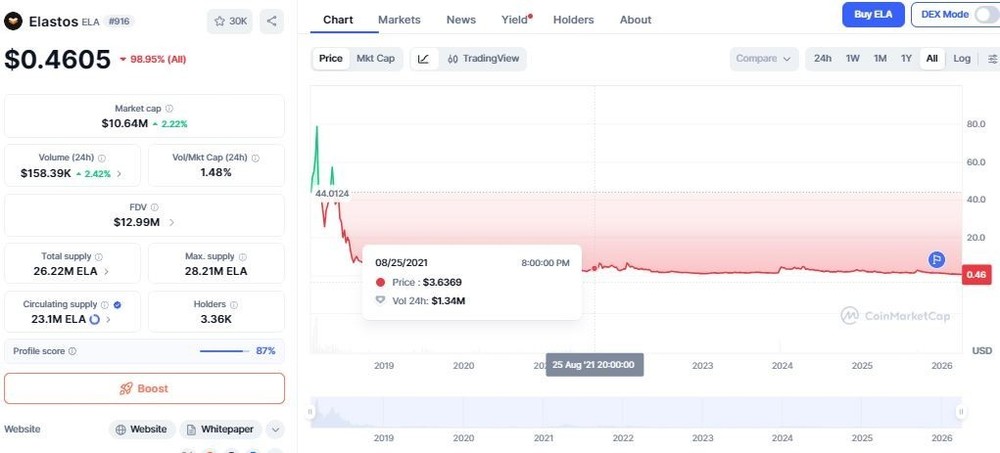Add Elastos to watchlist via star button
The image size is (1000, 453).
point(230,21)
